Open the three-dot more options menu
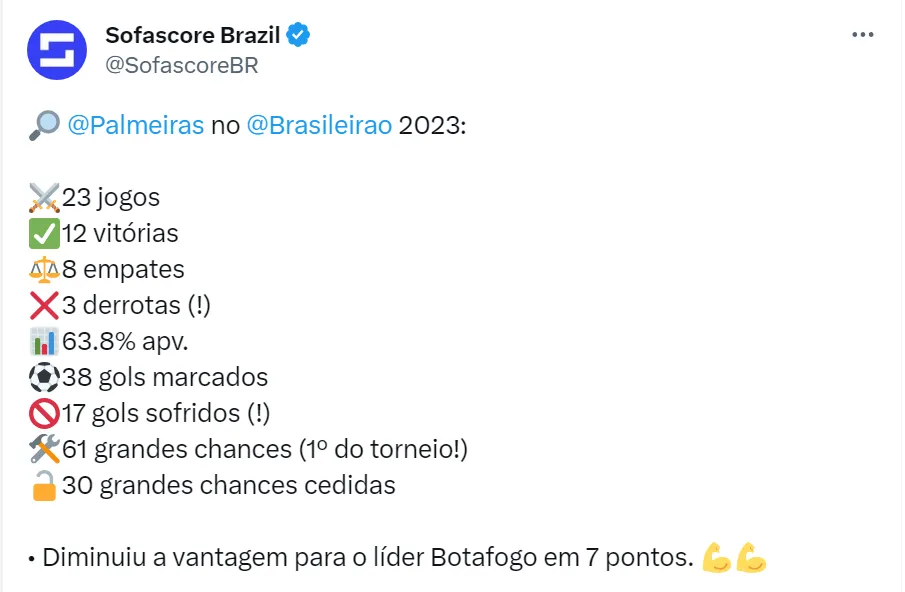Screen dimensions: 905x592 tap(862, 35)
